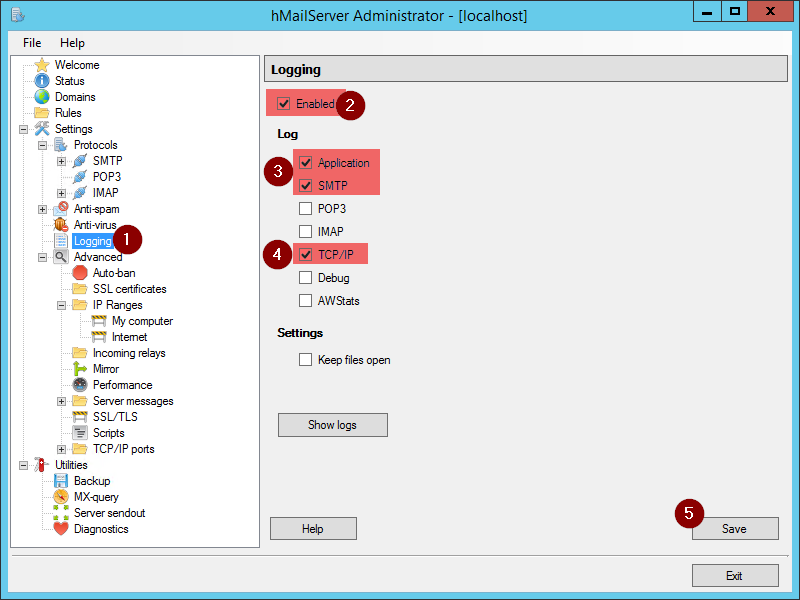This screenshot has height=600, width=800.
Task: Expand the IMAP tree node
Action: point(61,193)
